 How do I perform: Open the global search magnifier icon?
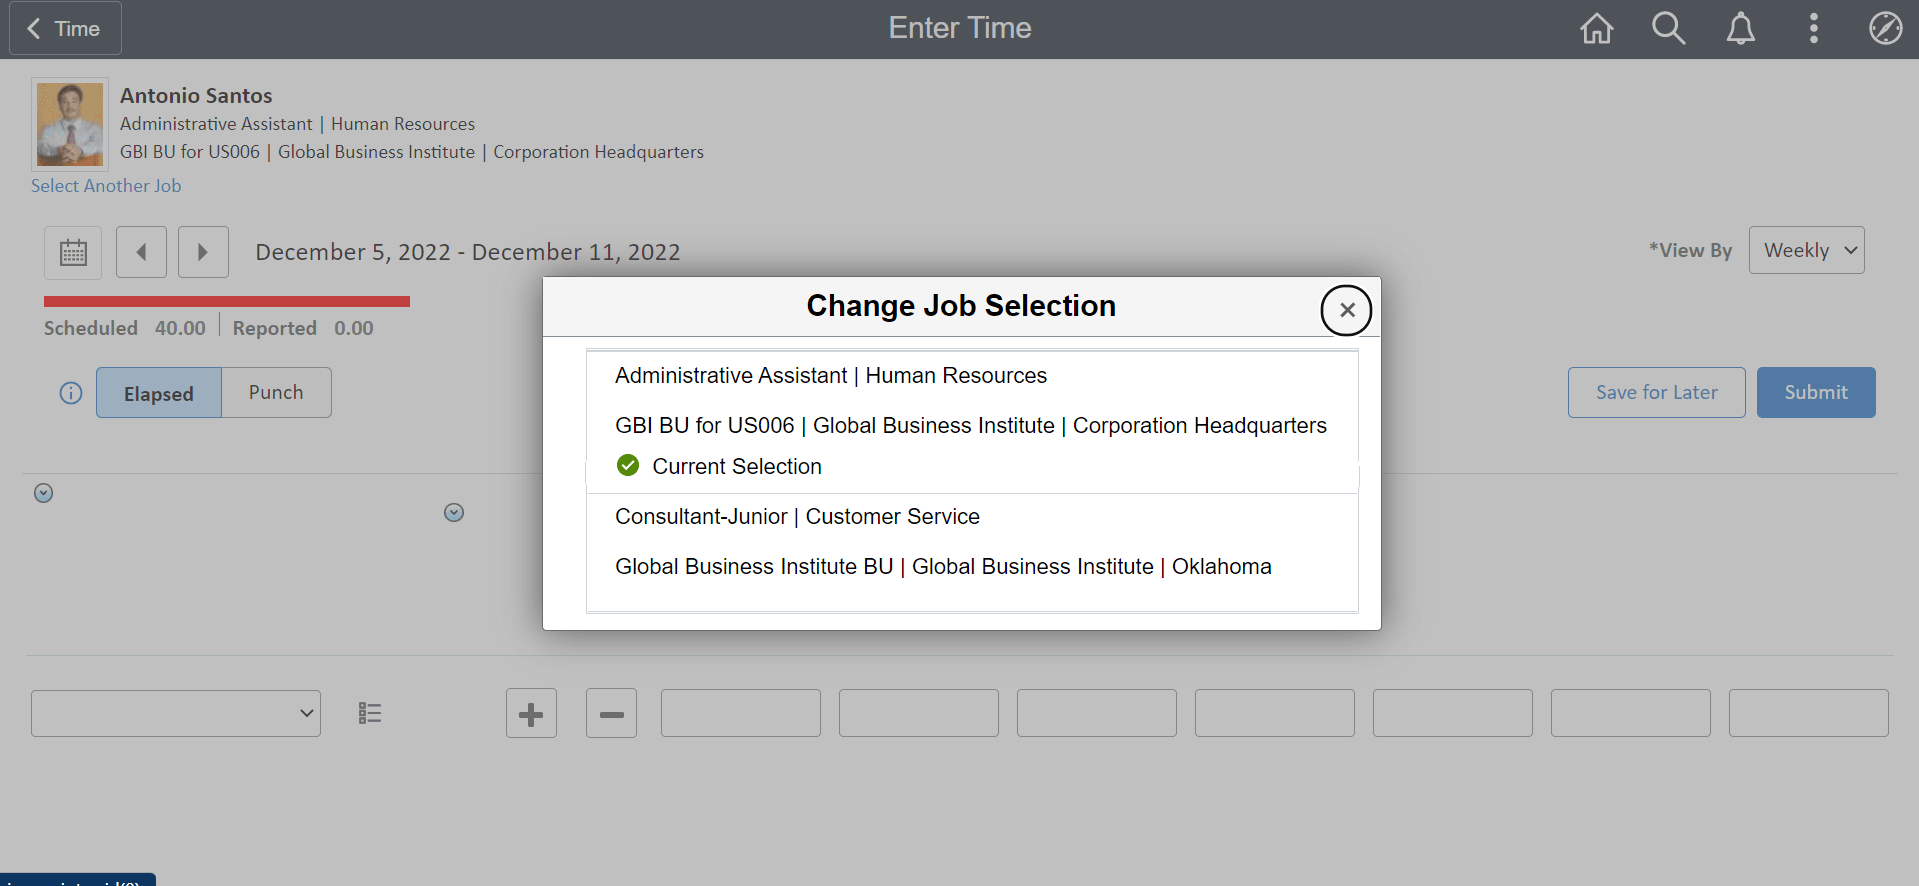click(1668, 28)
